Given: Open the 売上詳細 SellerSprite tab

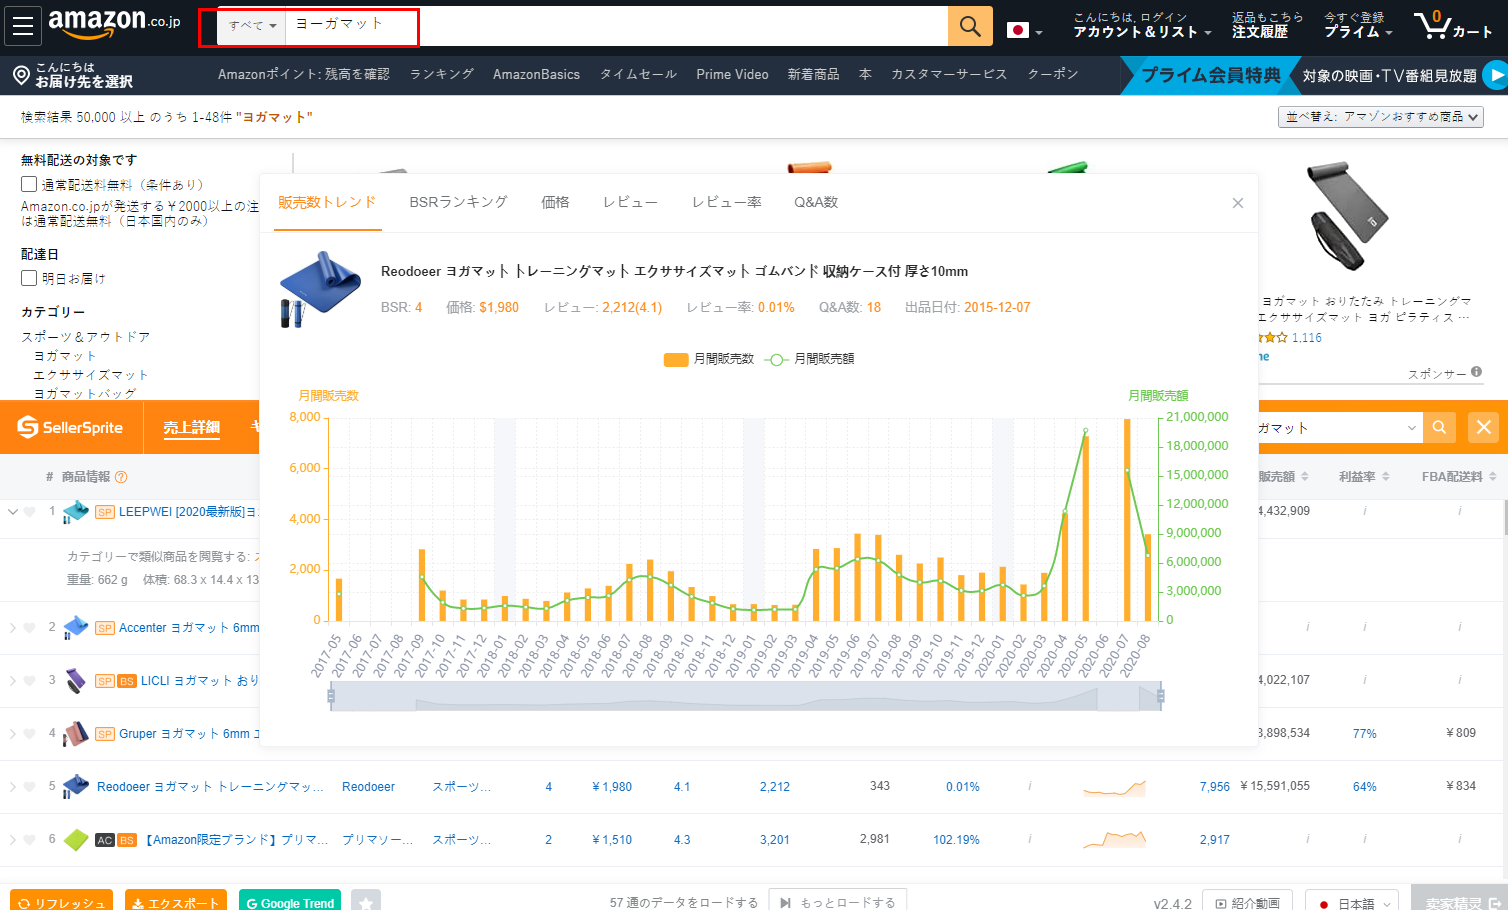Looking at the screenshot, I should point(192,427).
